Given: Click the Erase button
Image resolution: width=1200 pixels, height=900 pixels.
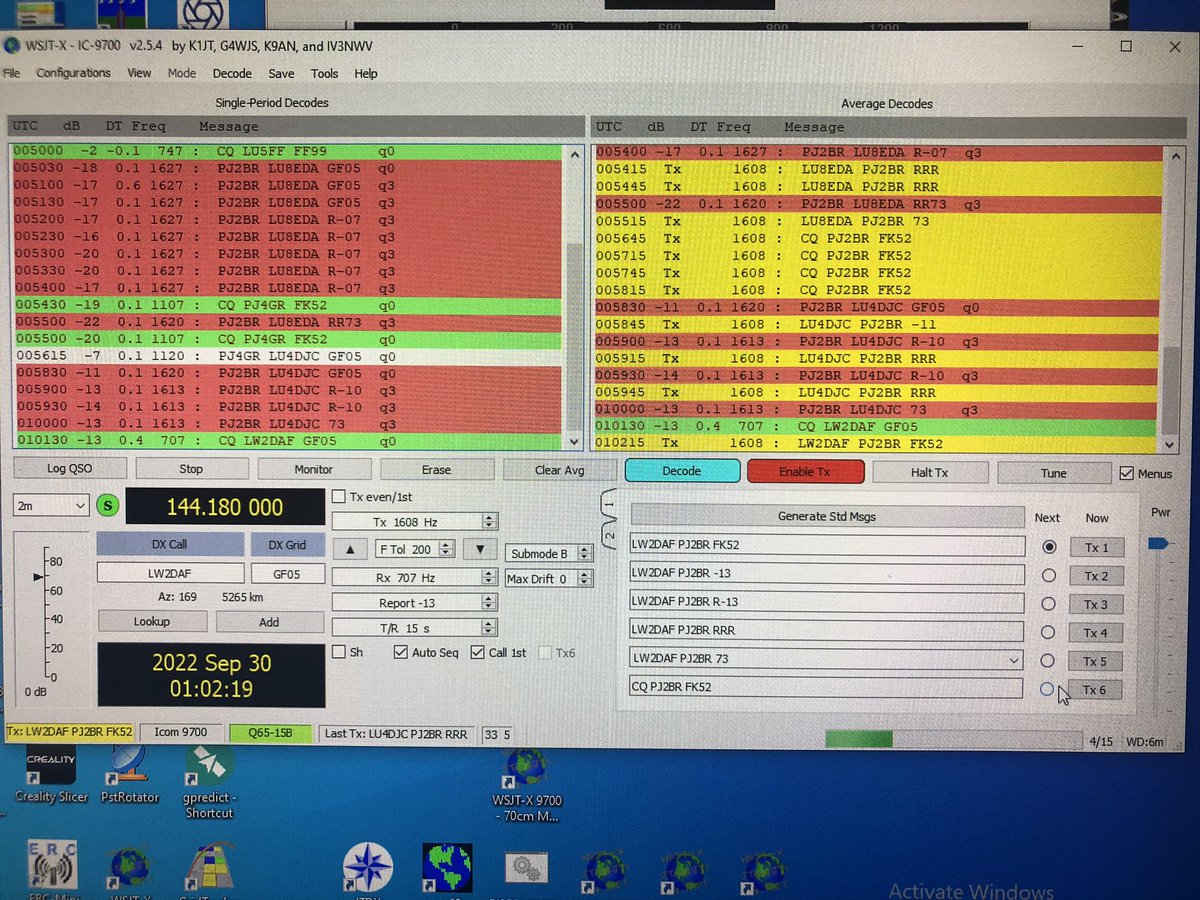Looking at the screenshot, I should coord(436,469).
